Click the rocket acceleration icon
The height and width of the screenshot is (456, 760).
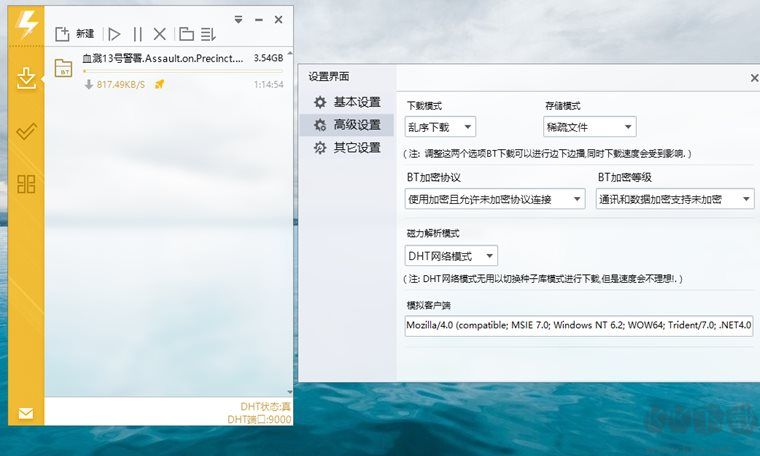[x=159, y=84]
